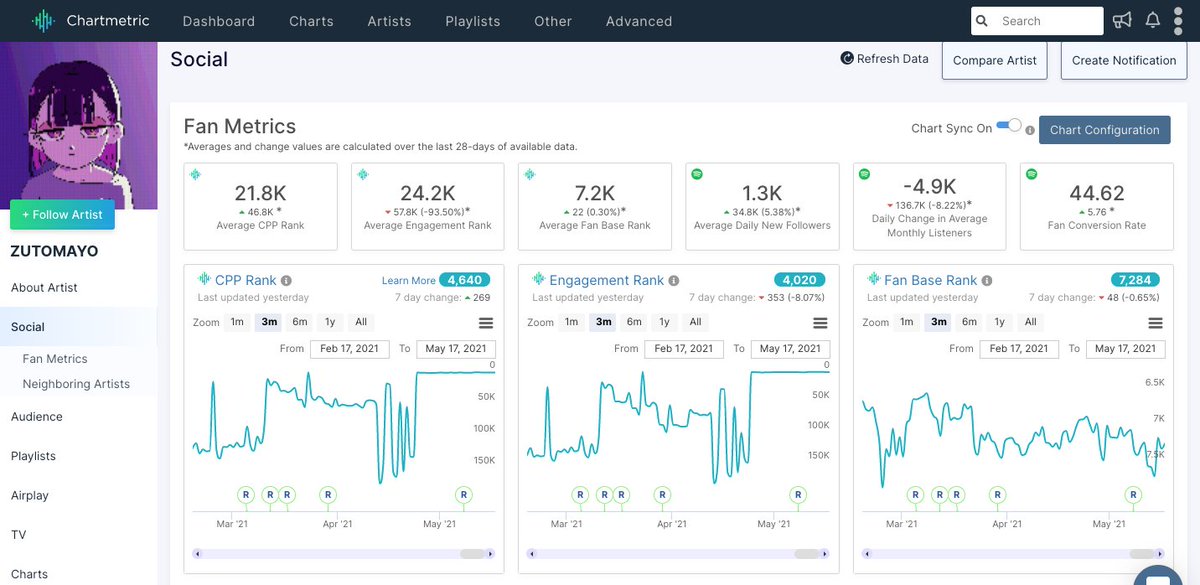The width and height of the screenshot is (1200, 585).
Task: Open the CPP Rank chart hamburger menu
Action: [x=486, y=323]
